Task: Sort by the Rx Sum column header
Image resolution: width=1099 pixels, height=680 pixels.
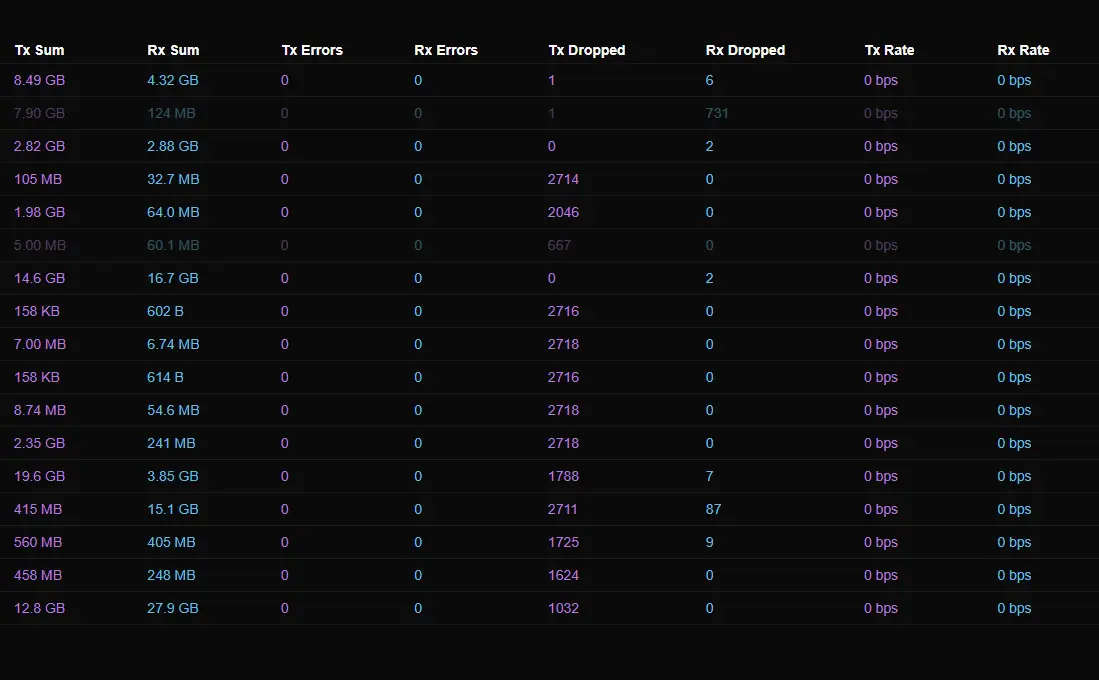Action: (x=173, y=50)
